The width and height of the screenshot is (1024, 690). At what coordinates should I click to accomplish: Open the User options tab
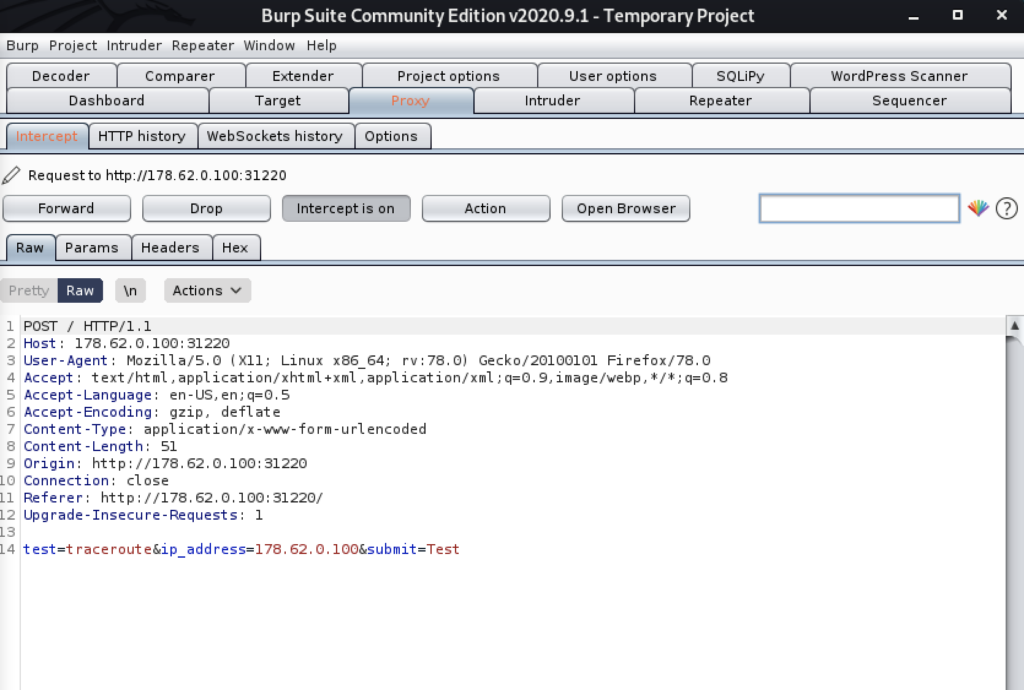[613, 76]
